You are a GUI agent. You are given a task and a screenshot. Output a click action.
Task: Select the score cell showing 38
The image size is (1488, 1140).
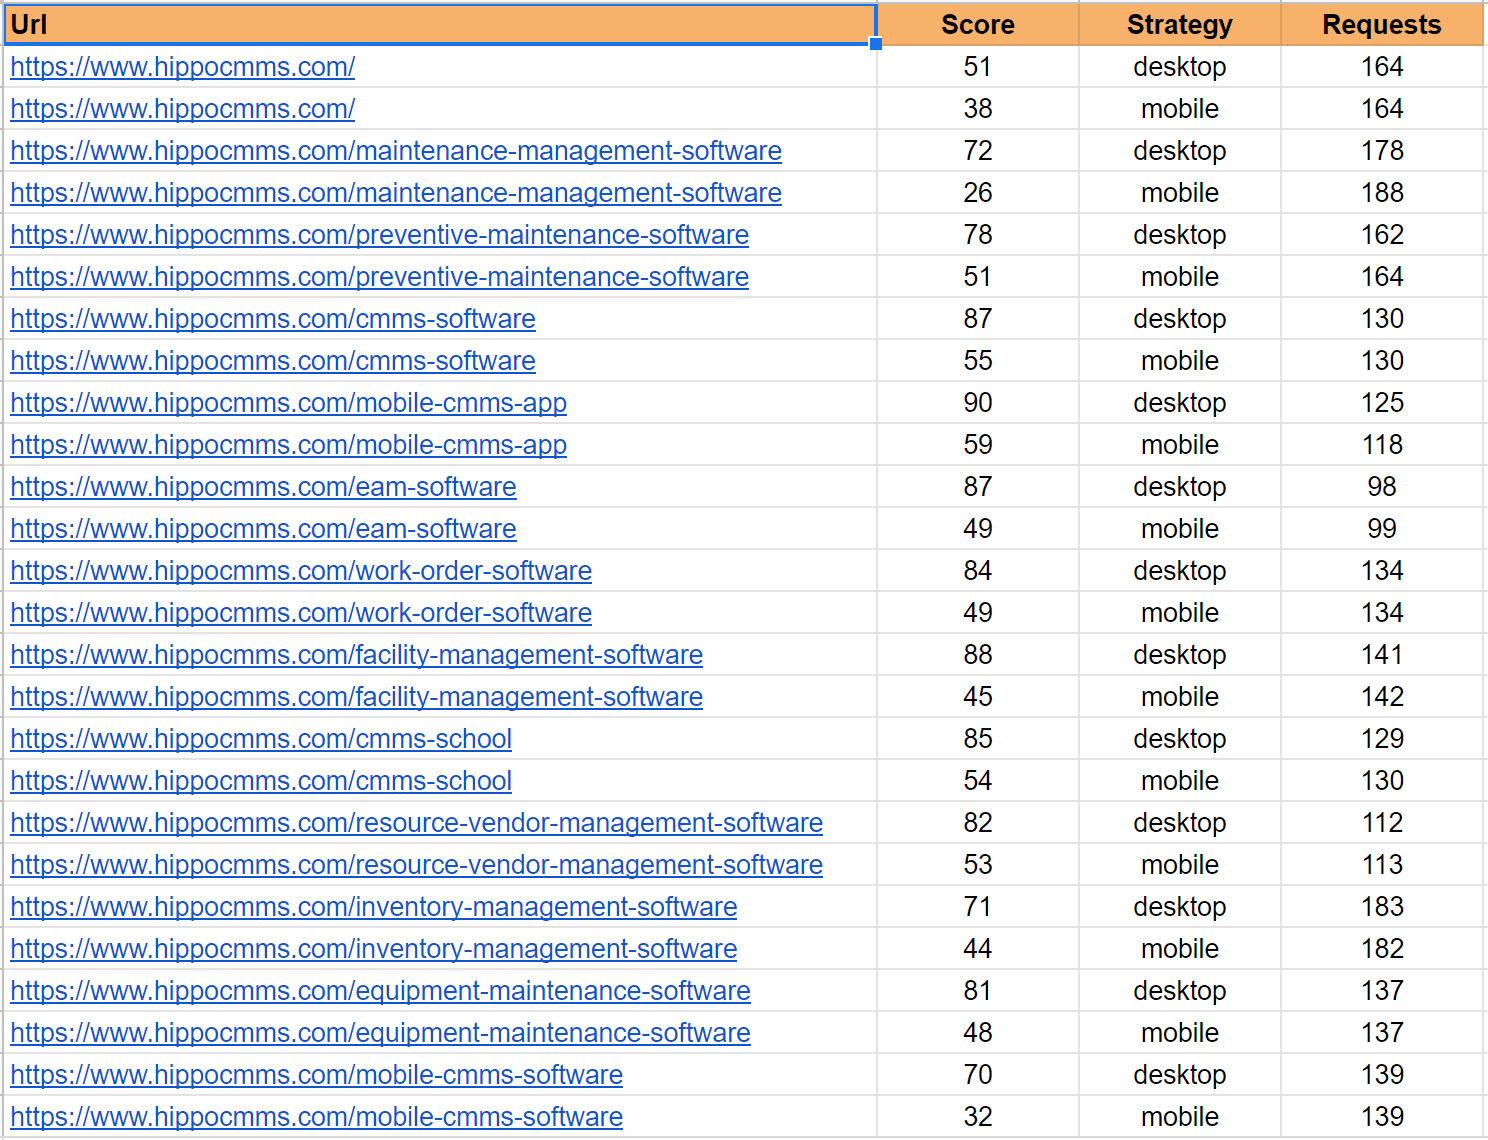(x=978, y=109)
